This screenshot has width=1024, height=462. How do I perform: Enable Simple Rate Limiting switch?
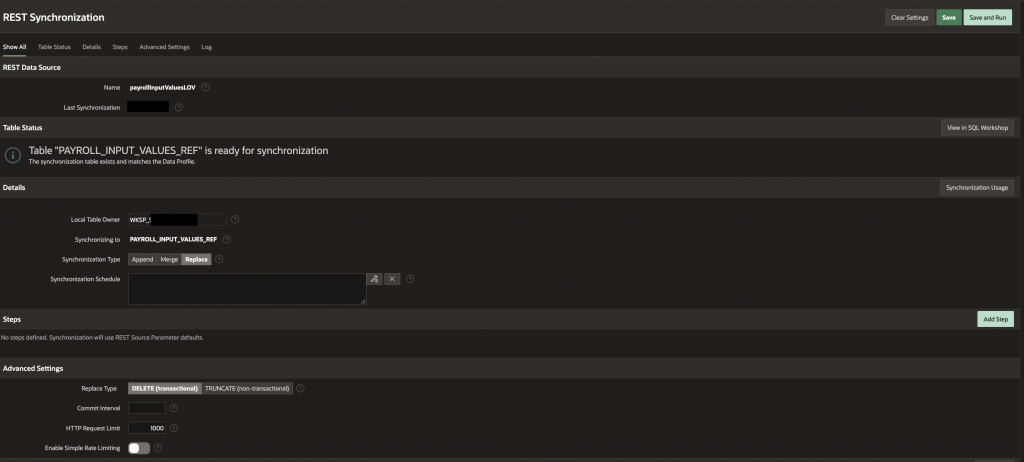click(x=139, y=448)
